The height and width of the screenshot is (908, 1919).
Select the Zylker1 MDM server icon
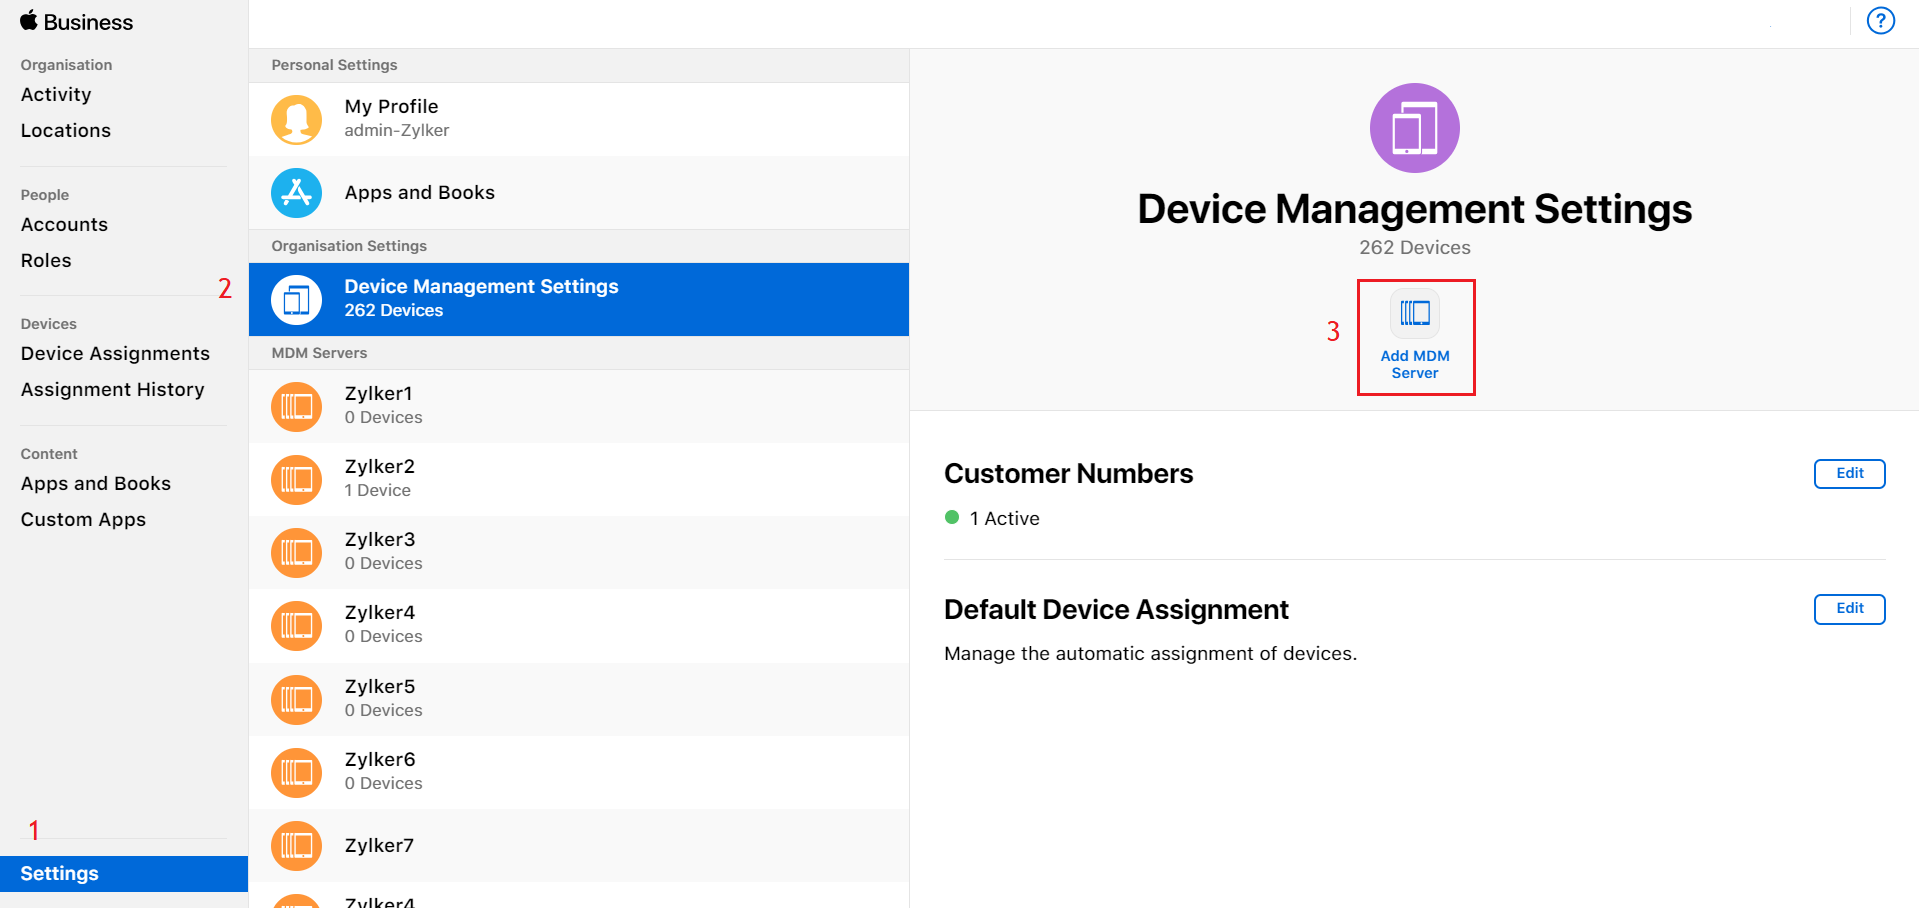296,406
